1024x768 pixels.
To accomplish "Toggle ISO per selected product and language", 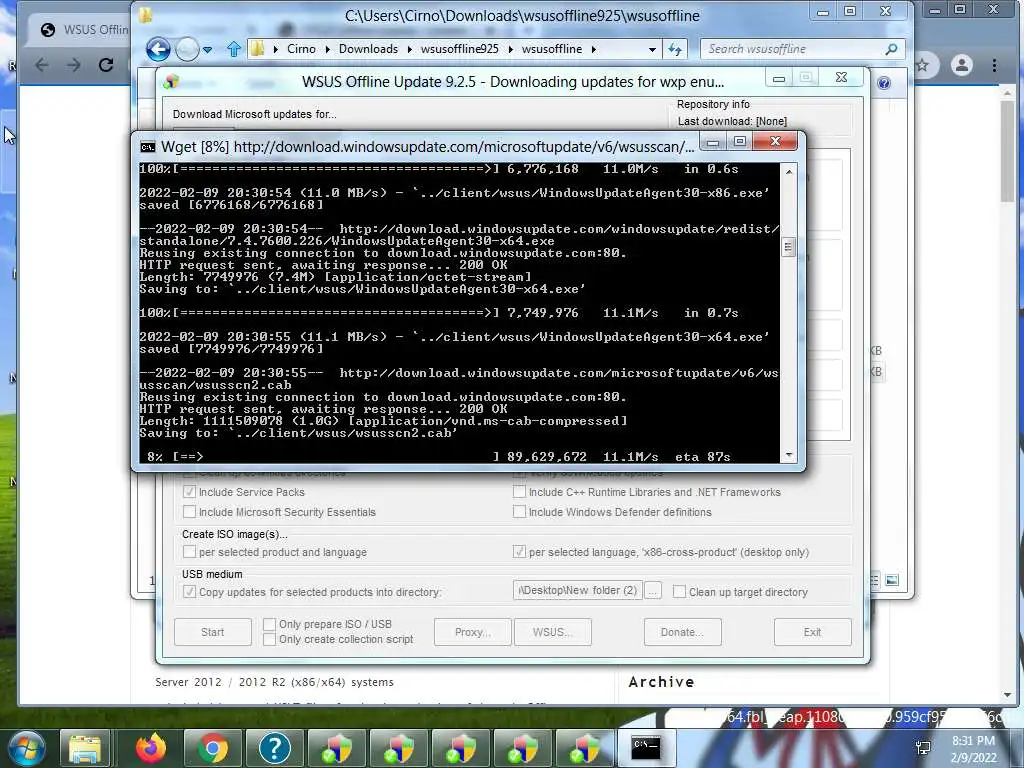I will pos(189,552).
